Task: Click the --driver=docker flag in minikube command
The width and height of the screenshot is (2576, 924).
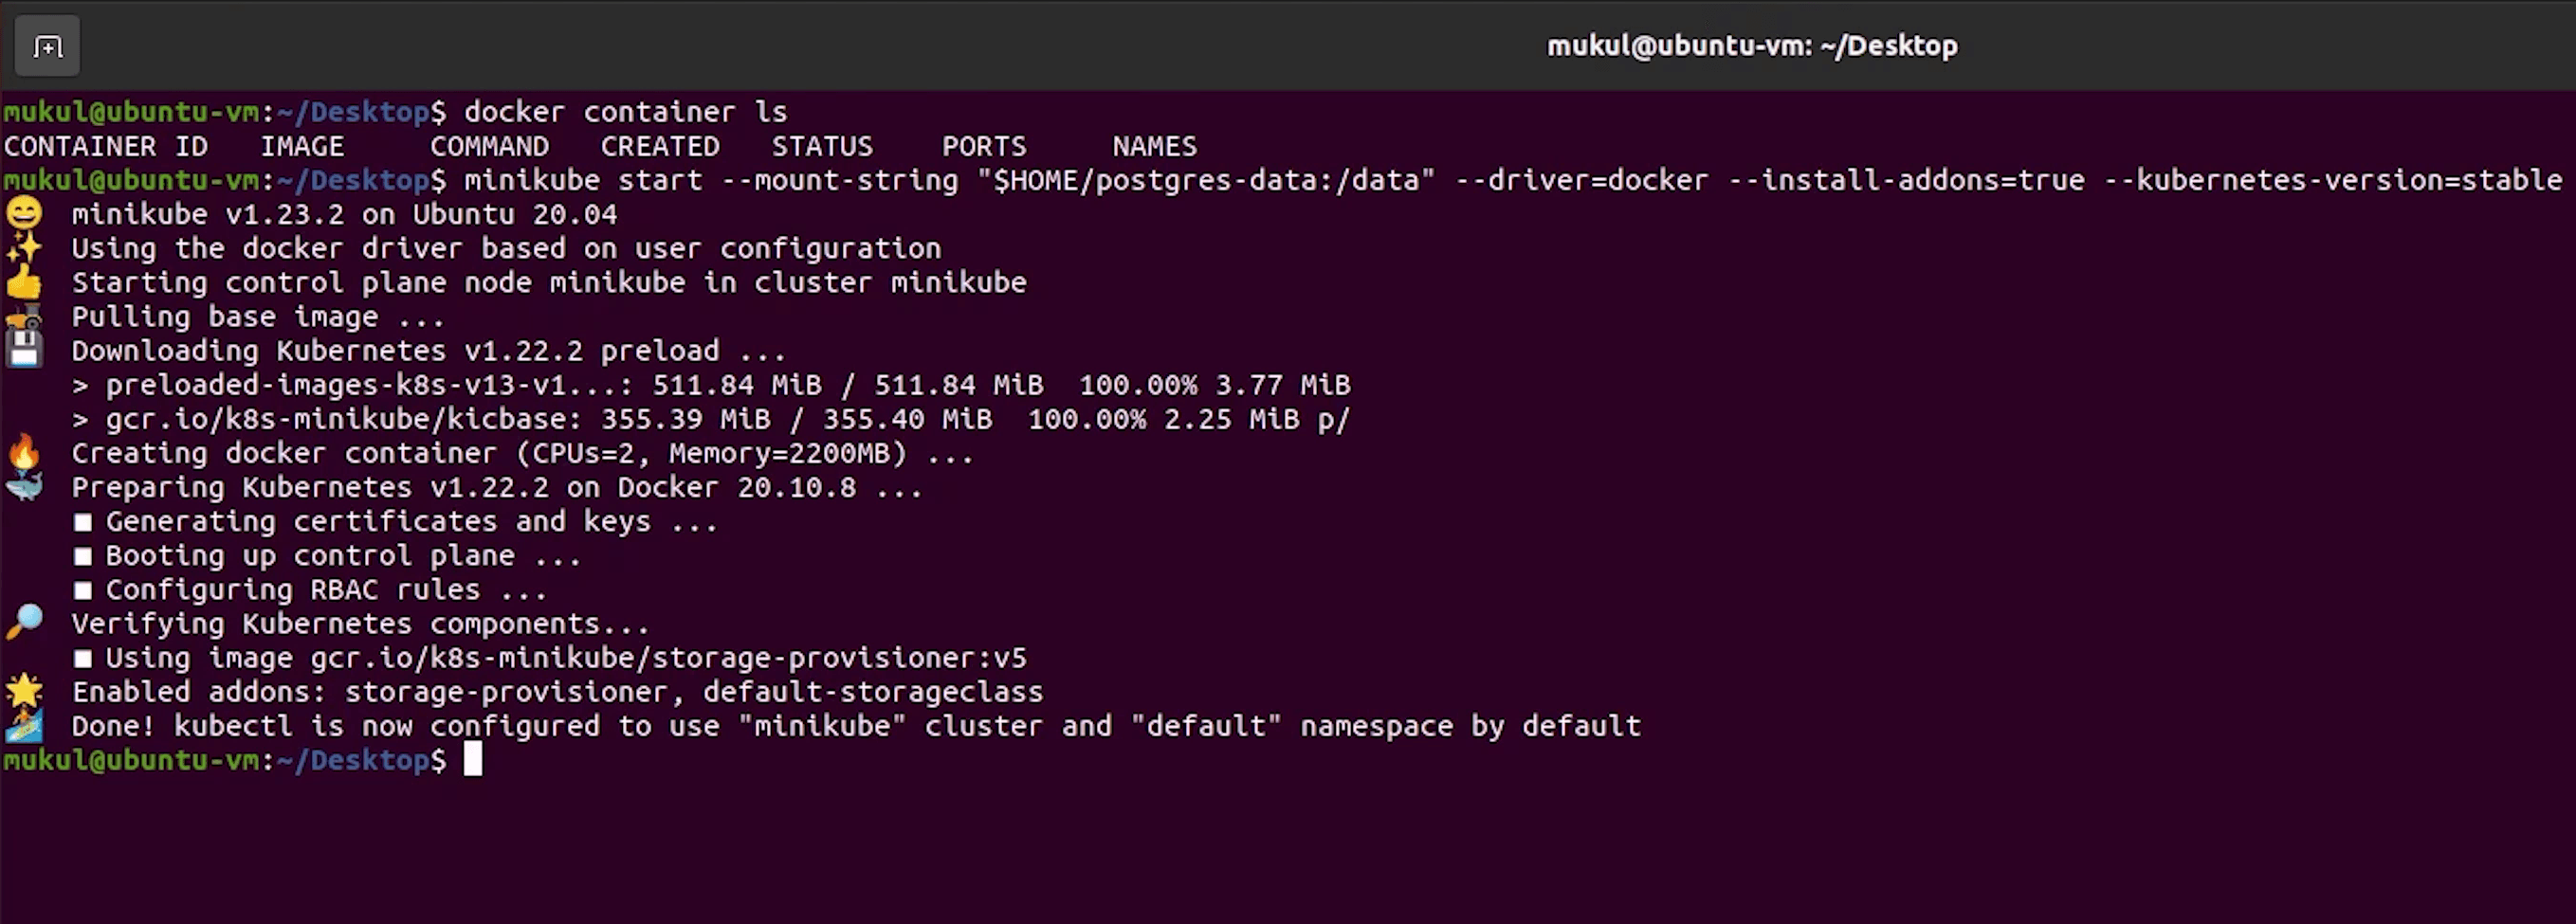Action: [1582, 180]
